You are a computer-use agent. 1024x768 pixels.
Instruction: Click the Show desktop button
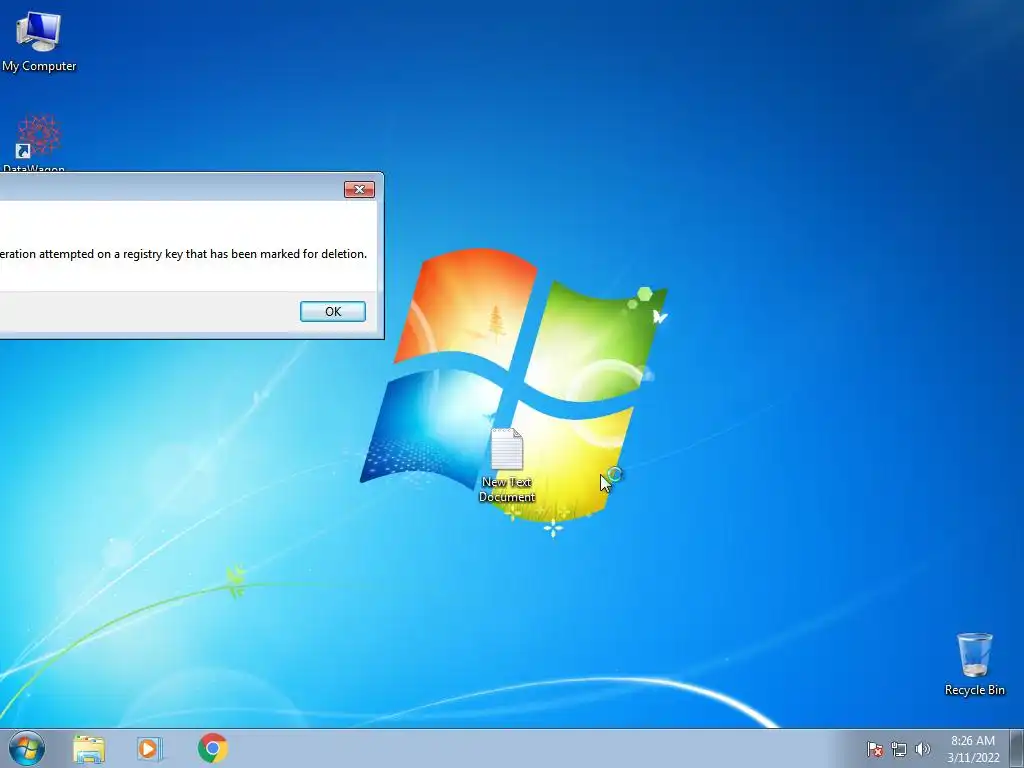click(x=1017, y=748)
